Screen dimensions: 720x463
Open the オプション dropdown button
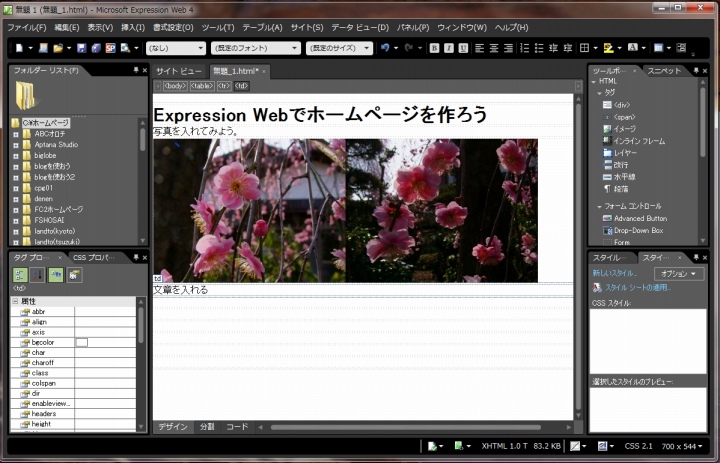pos(678,274)
